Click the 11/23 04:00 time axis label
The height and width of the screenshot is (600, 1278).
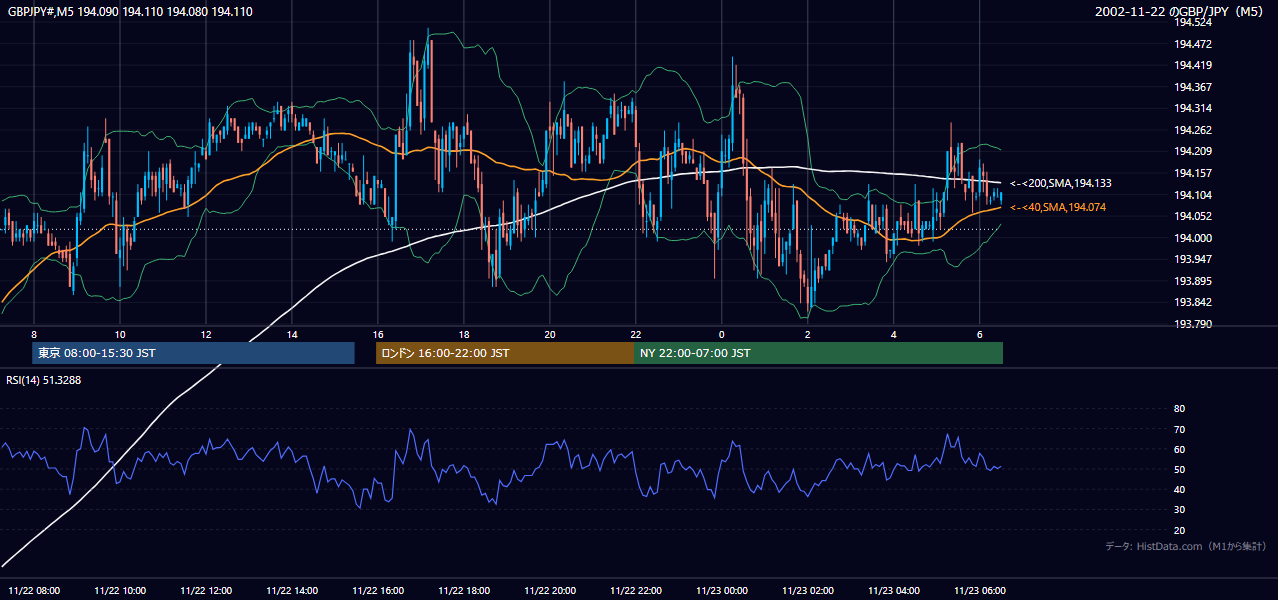click(x=894, y=591)
